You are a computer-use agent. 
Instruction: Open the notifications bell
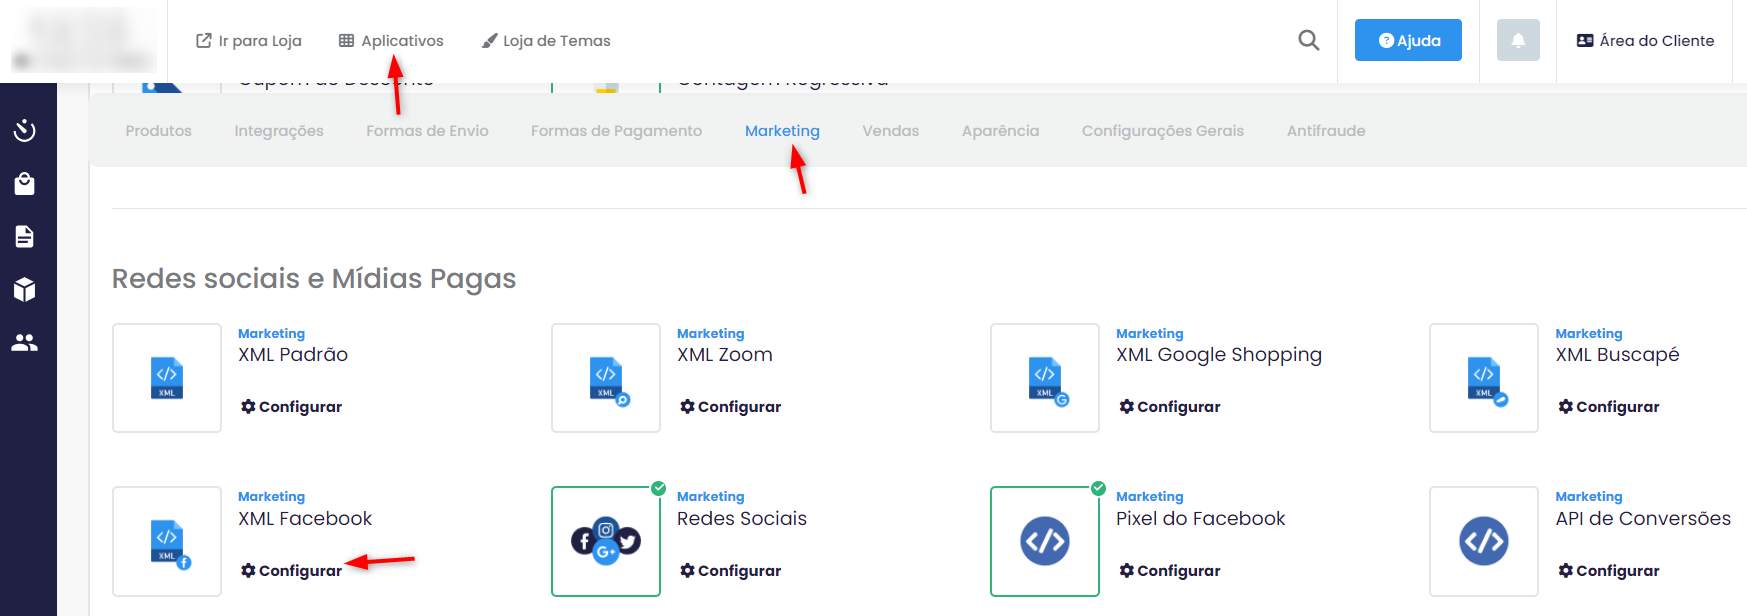(x=1517, y=40)
